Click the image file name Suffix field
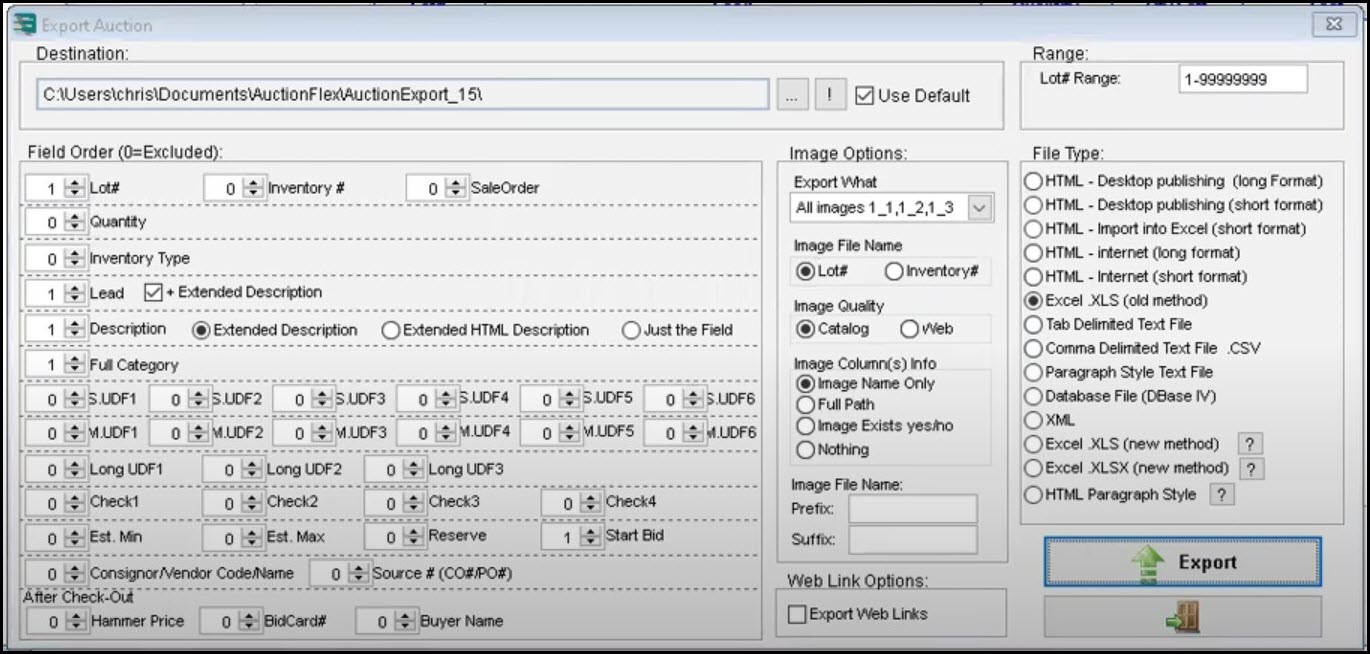Screen dimensions: 1370x654 pyautogui.click(x=913, y=541)
